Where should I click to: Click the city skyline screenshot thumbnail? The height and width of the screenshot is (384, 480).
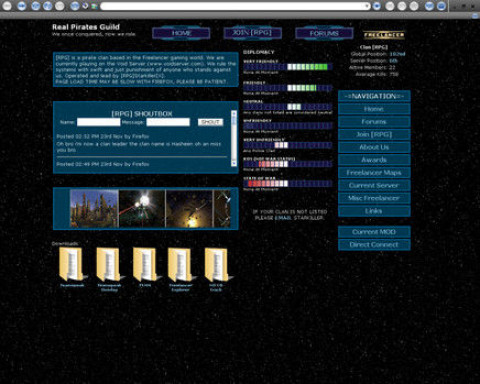pos(94,209)
